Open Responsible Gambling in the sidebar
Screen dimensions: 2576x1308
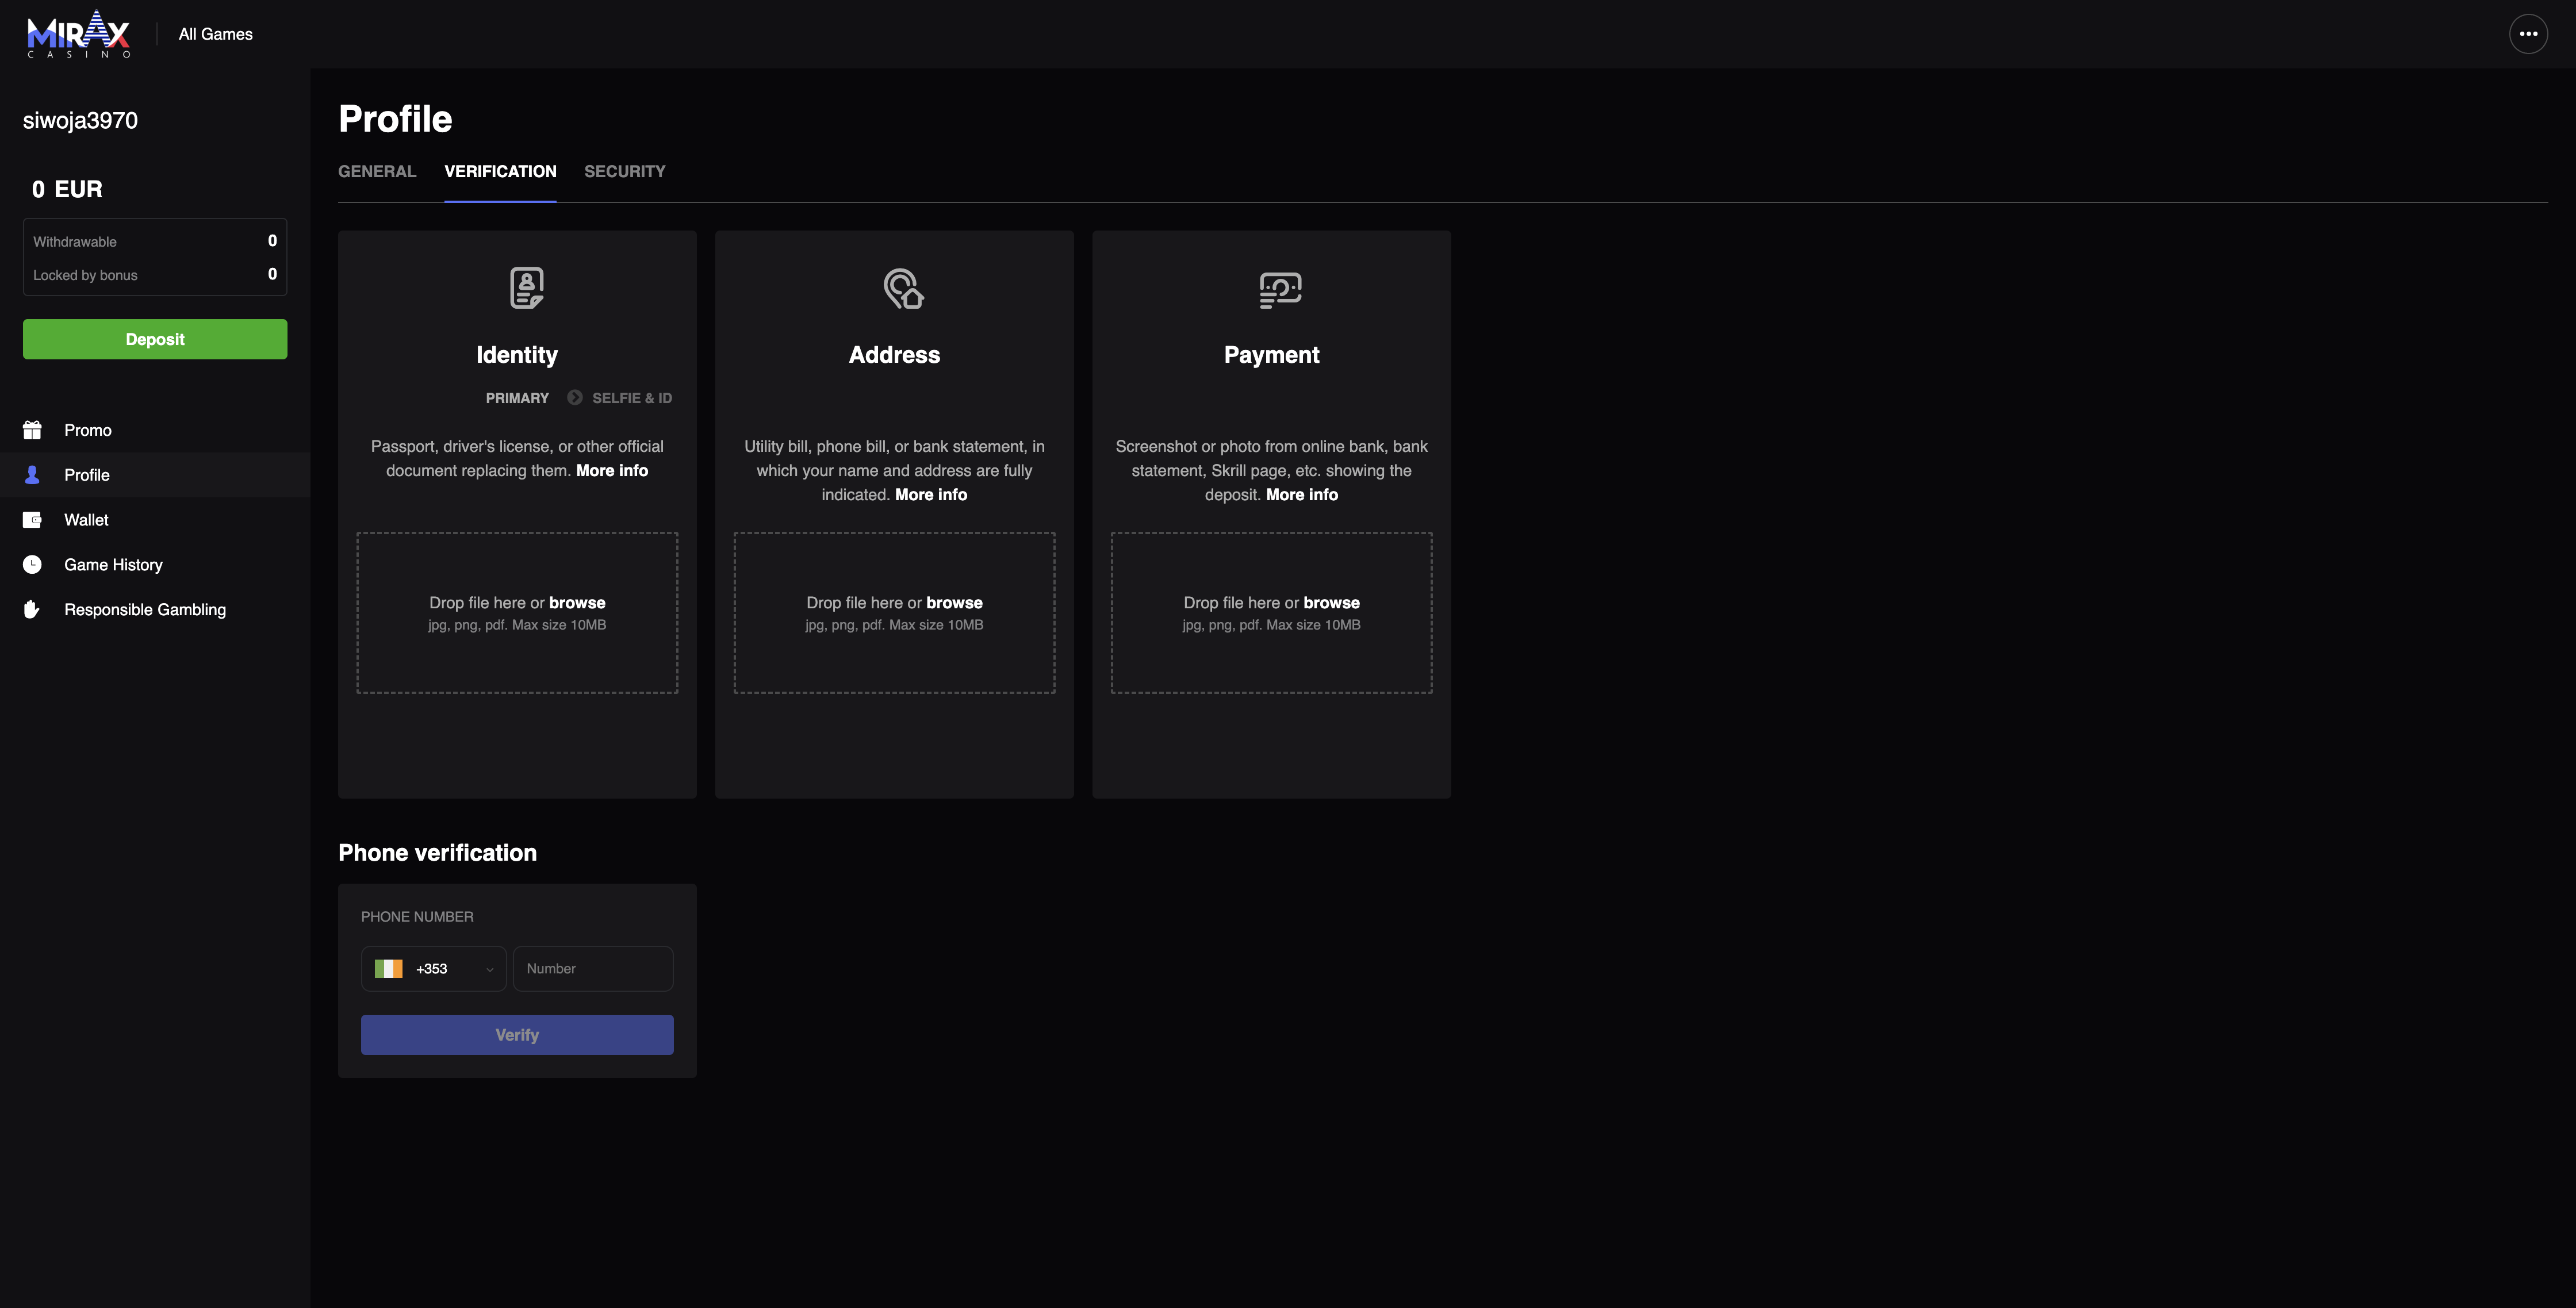pyautogui.click(x=155, y=610)
